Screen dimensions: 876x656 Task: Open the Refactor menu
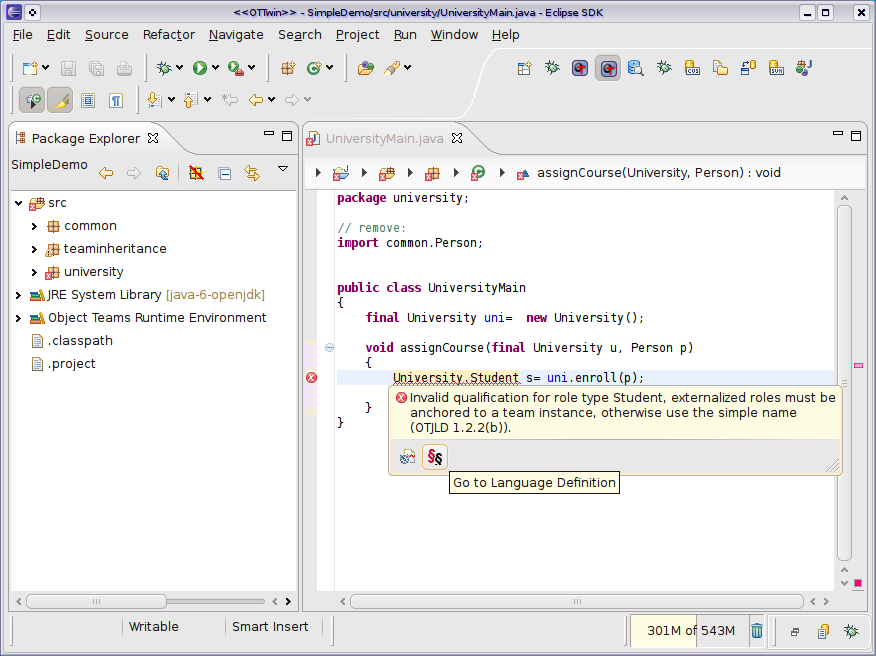coord(168,35)
